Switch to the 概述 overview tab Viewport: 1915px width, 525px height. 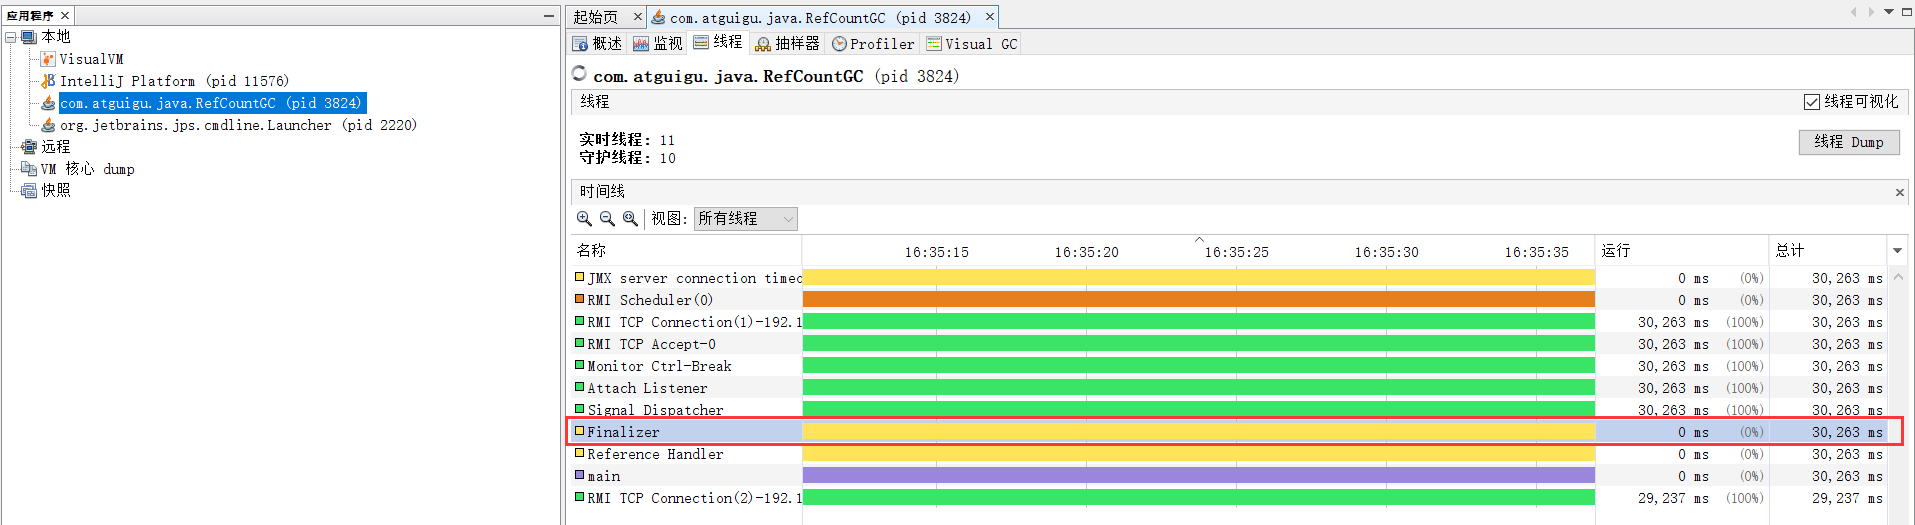(597, 43)
